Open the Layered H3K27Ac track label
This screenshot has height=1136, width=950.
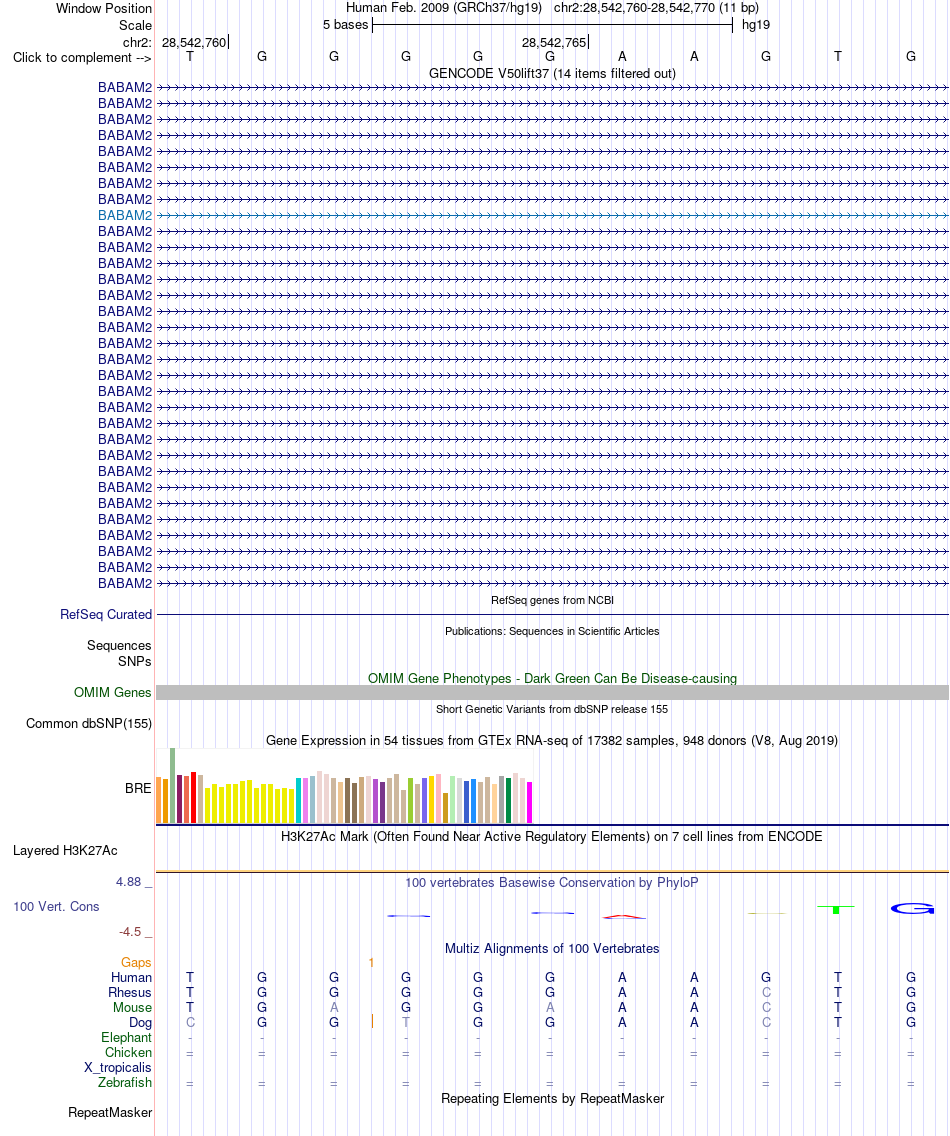[x=65, y=851]
